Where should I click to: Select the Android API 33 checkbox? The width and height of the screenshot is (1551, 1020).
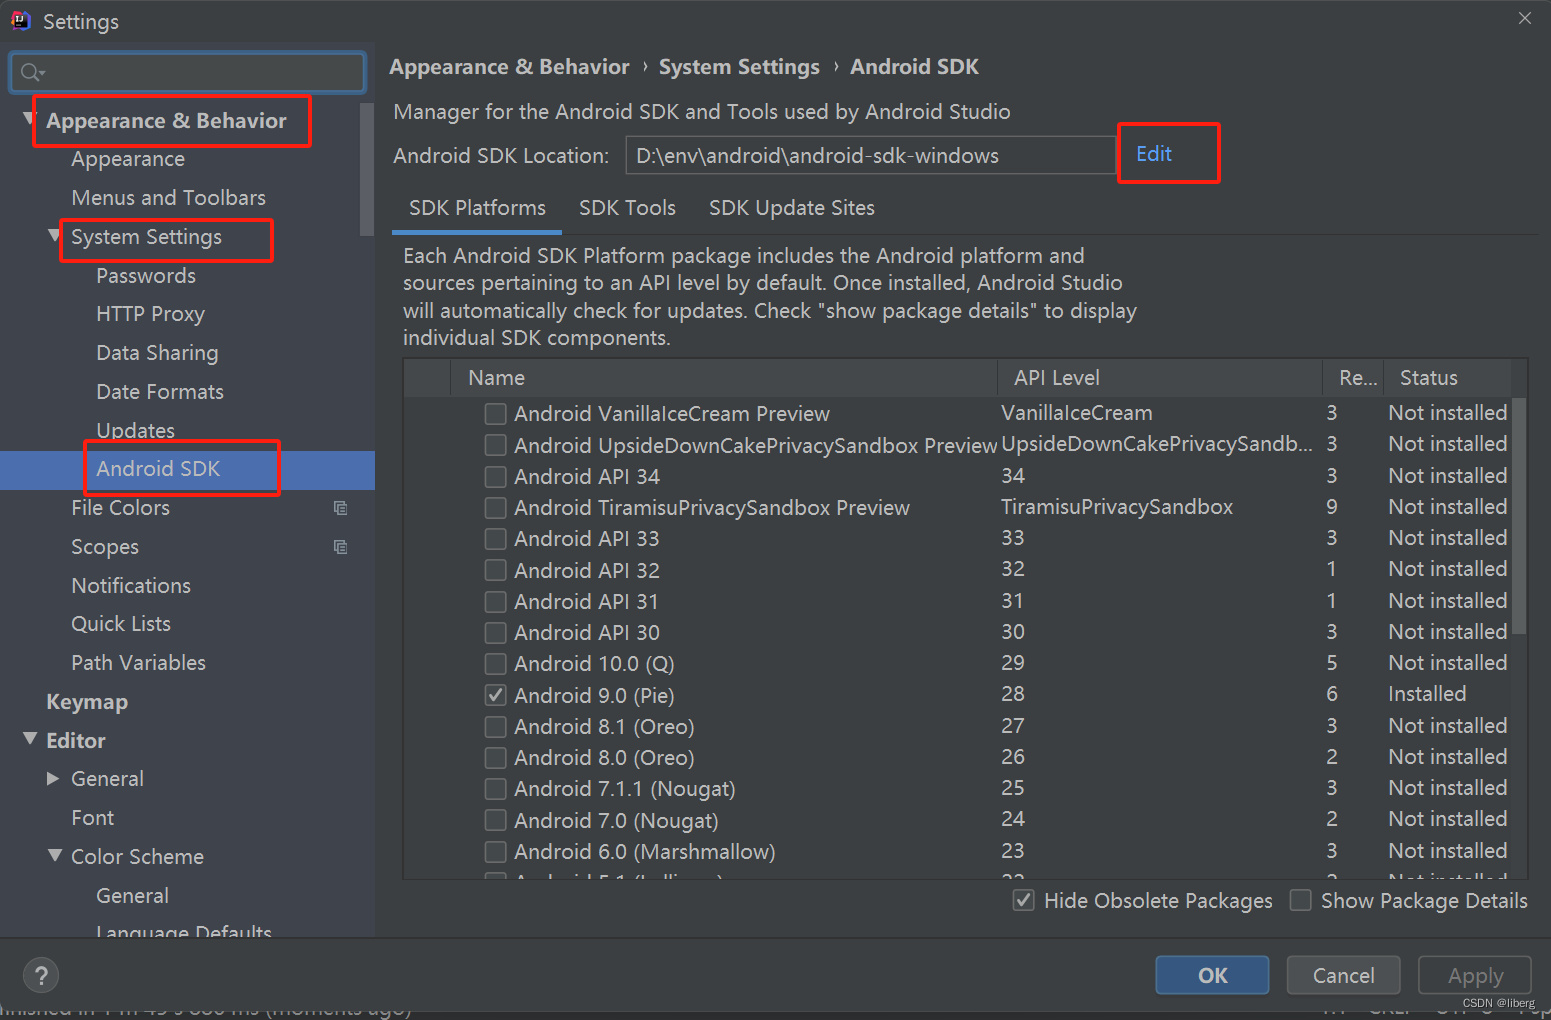[495, 538]
